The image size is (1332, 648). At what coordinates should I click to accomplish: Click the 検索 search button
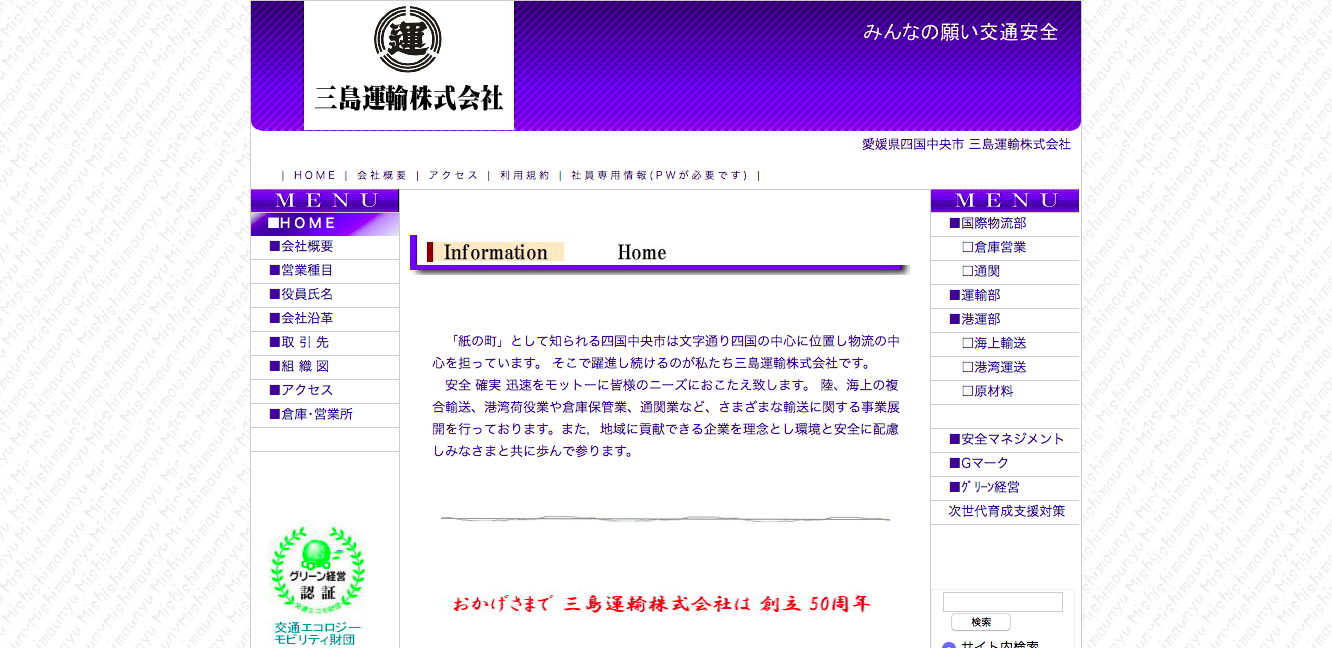(981, 622)
